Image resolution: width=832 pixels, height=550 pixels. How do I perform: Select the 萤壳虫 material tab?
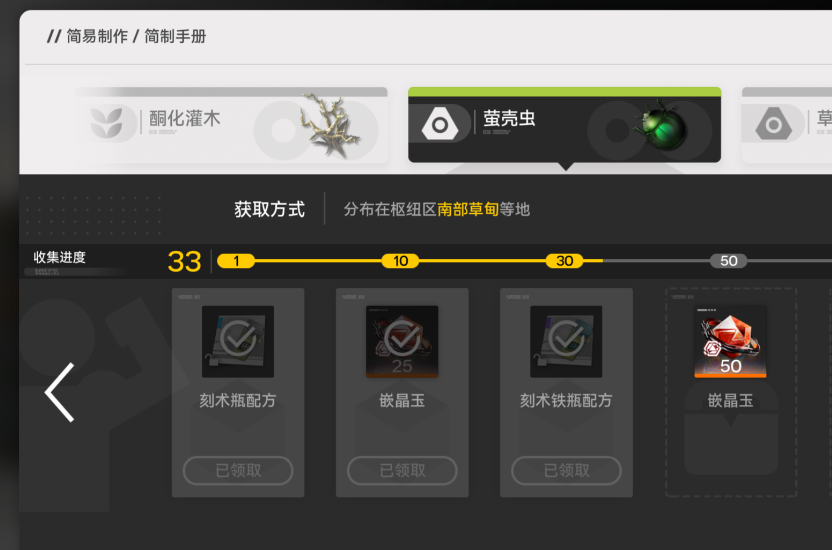564,125
